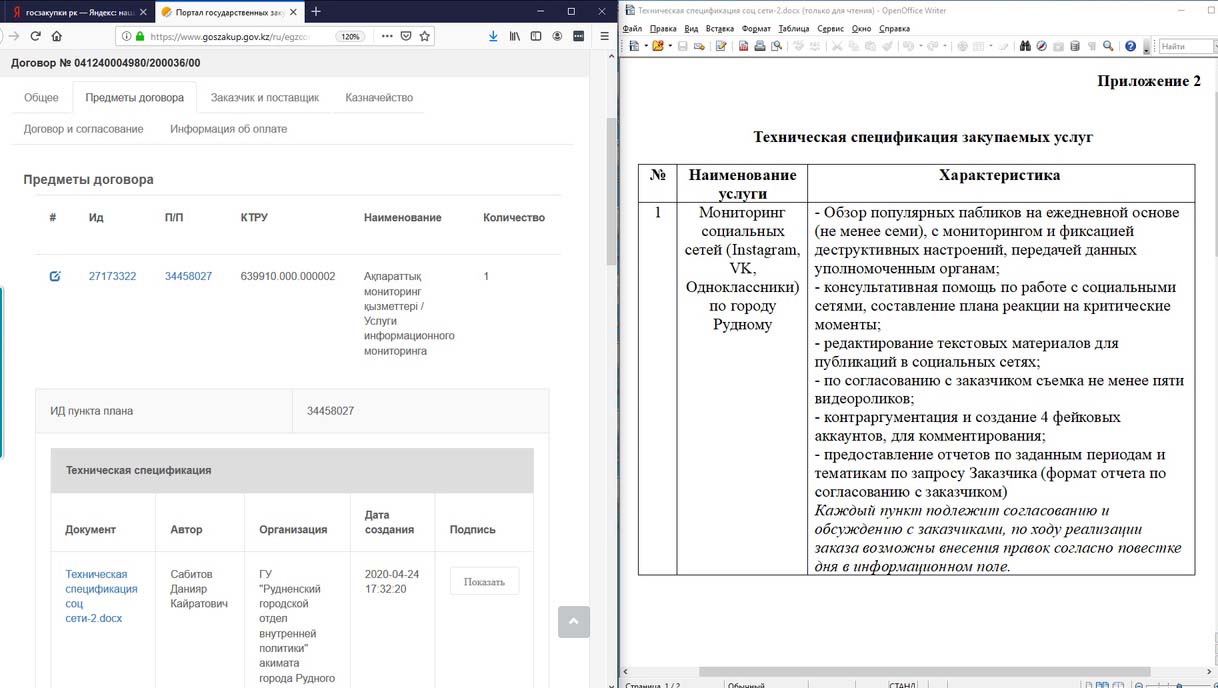The image size is (1218, 688).
Task: Go to Firefox home page
Action: tap(57, 36)
